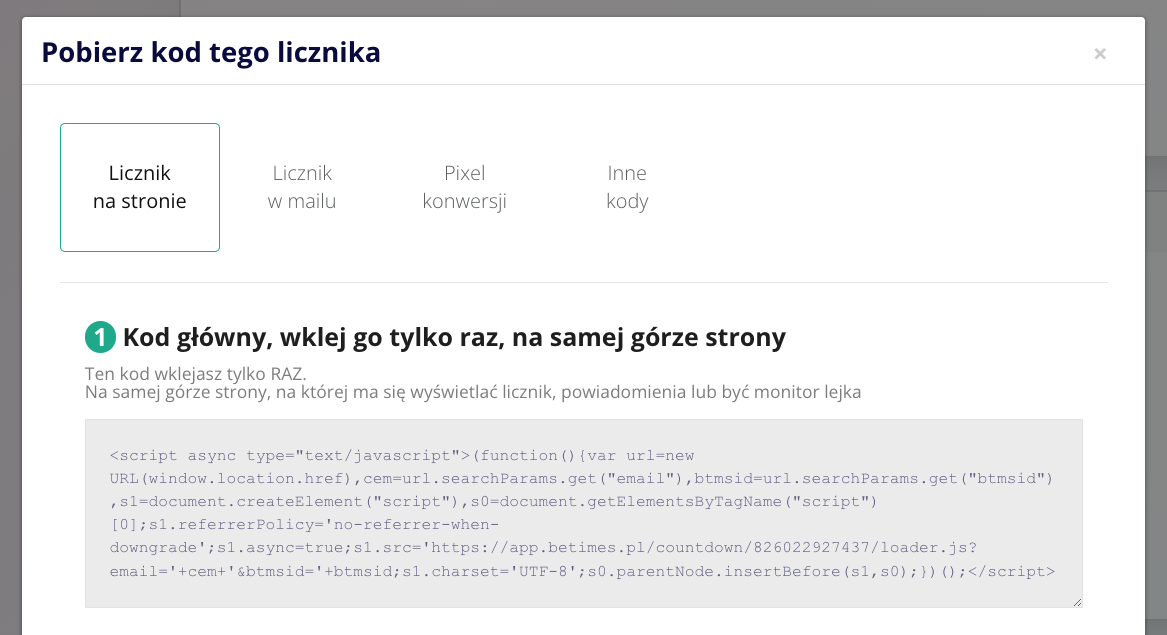Image resolution: width=1167 pixels, height=635 pixels.
Task: Show the "Inne kody" tab
Action: 627,187
